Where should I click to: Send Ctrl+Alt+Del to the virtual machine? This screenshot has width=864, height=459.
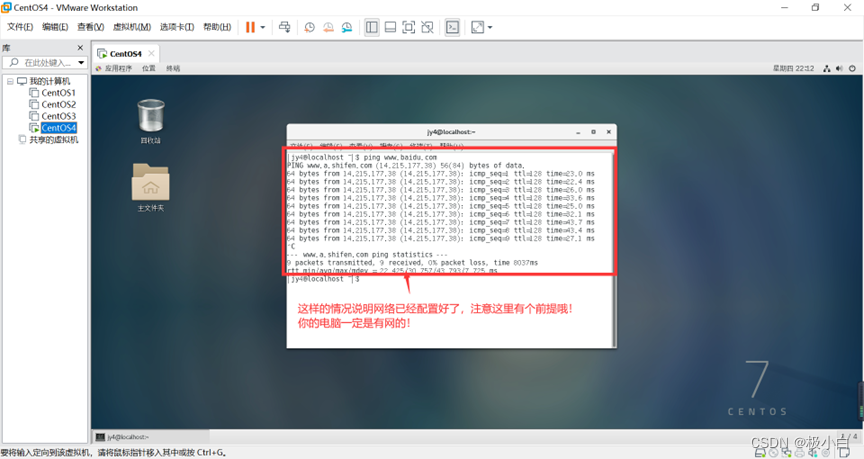coord(284,27)
